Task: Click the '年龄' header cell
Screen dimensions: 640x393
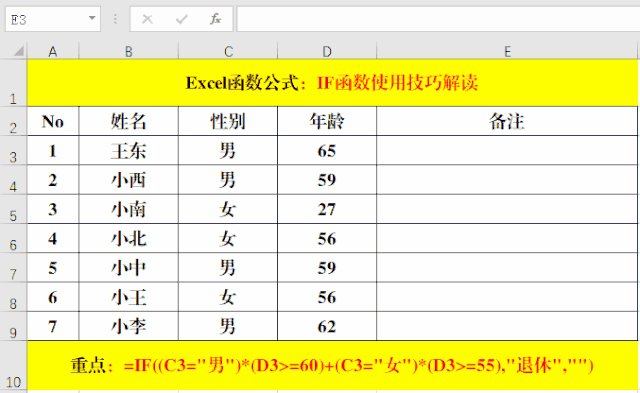Action: pyautogui.click(x=327, y=122)
